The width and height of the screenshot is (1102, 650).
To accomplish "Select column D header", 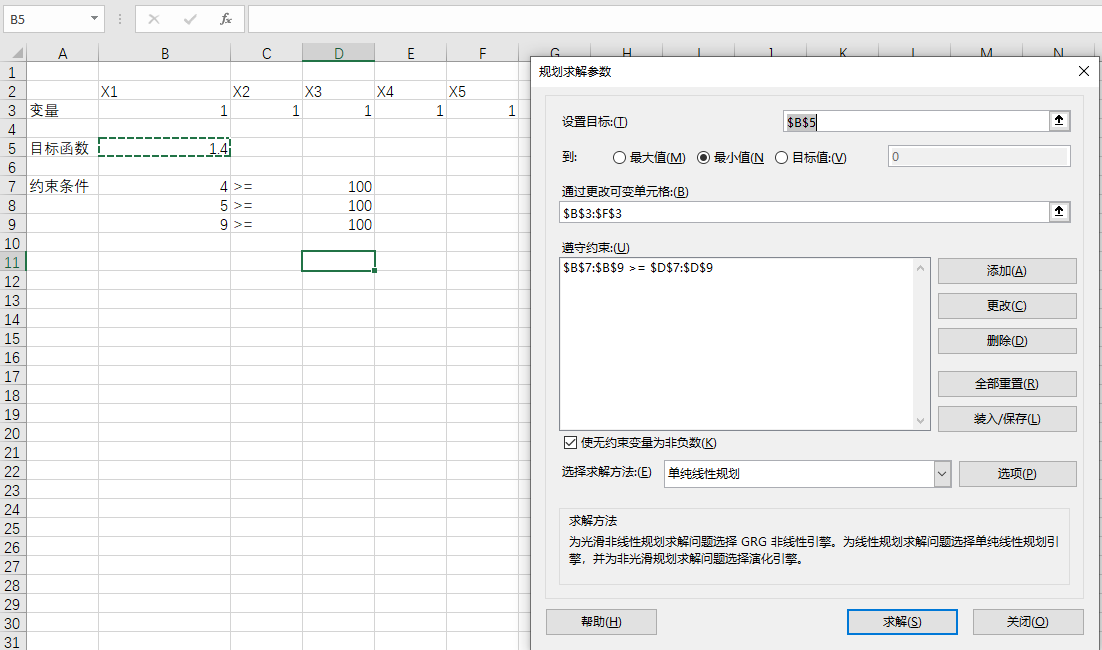I will (x=338, y=54).
